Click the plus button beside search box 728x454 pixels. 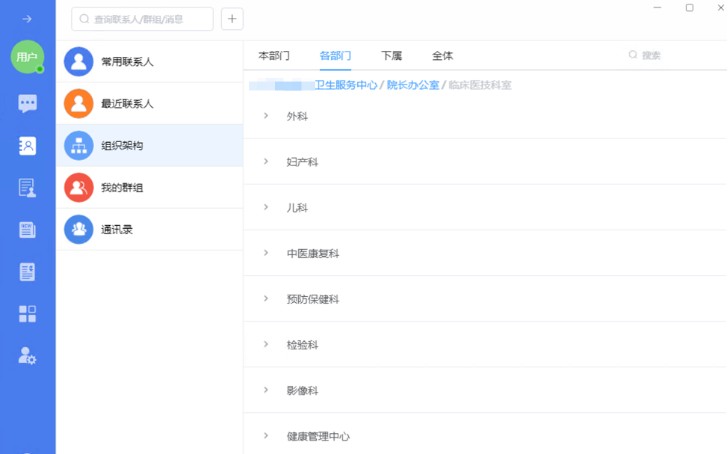click(x=231, y=18)
